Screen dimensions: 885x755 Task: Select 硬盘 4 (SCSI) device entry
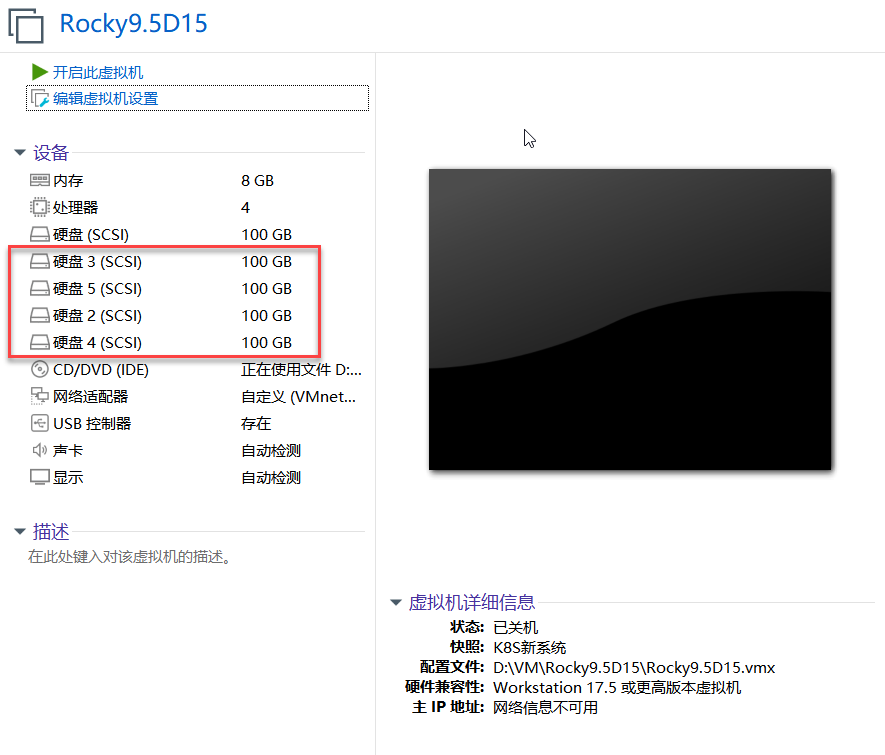click(x=97, y=343)
